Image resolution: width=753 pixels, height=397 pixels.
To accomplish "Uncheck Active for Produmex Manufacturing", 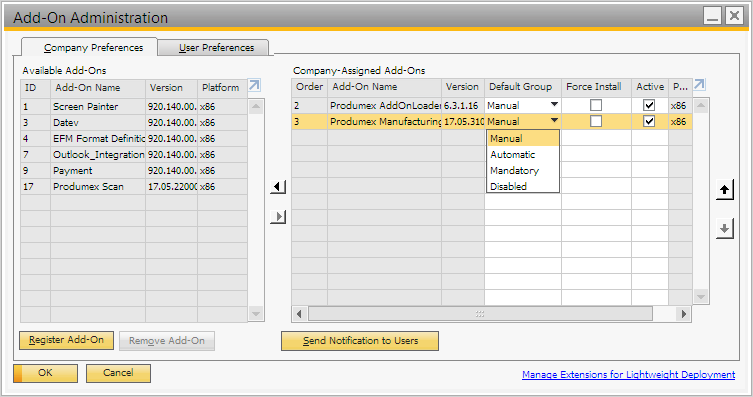I will [649, 121].
